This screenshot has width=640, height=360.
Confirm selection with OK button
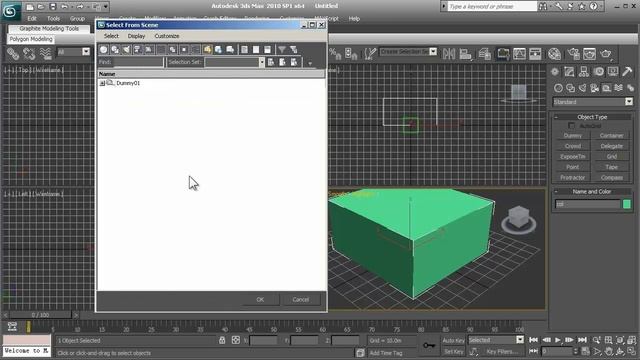[x=260, y=300]
